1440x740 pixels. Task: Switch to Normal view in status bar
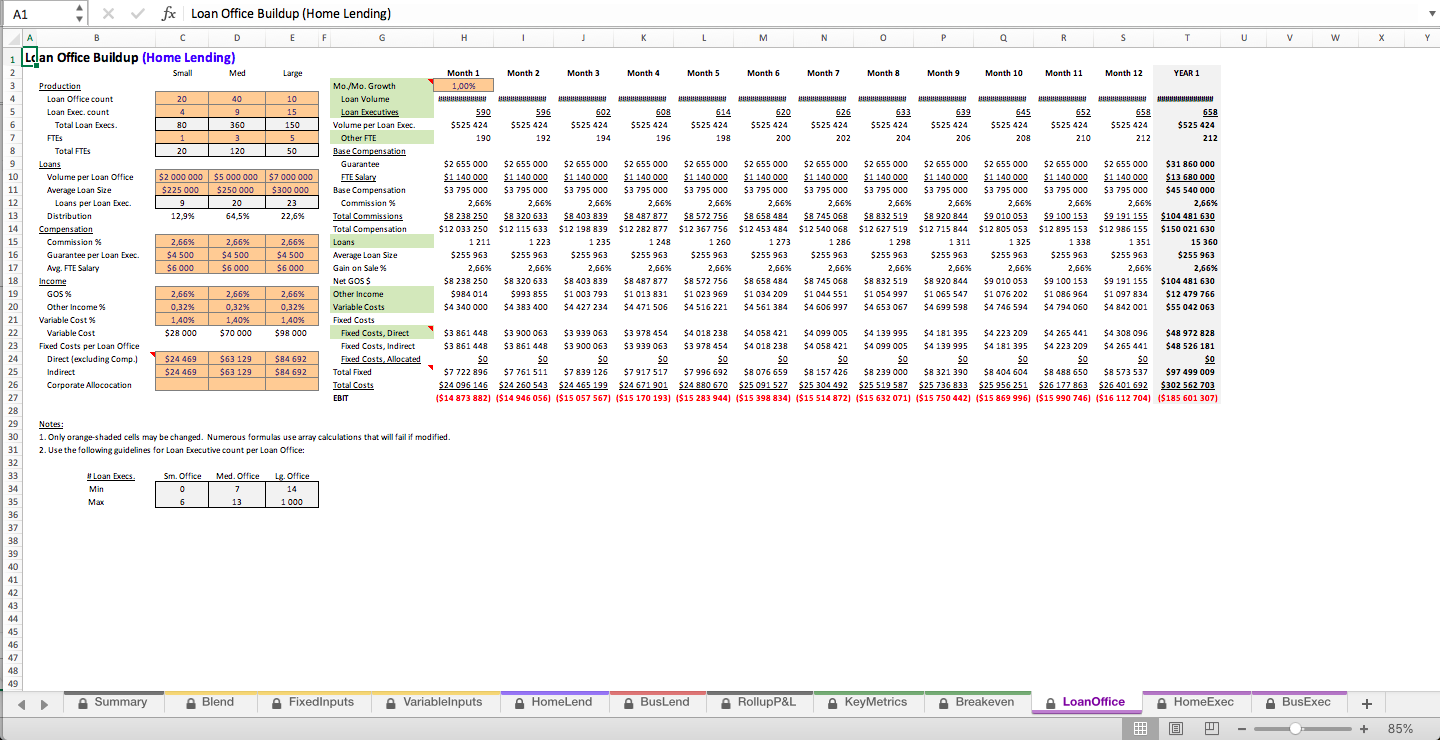point(1140,728)
